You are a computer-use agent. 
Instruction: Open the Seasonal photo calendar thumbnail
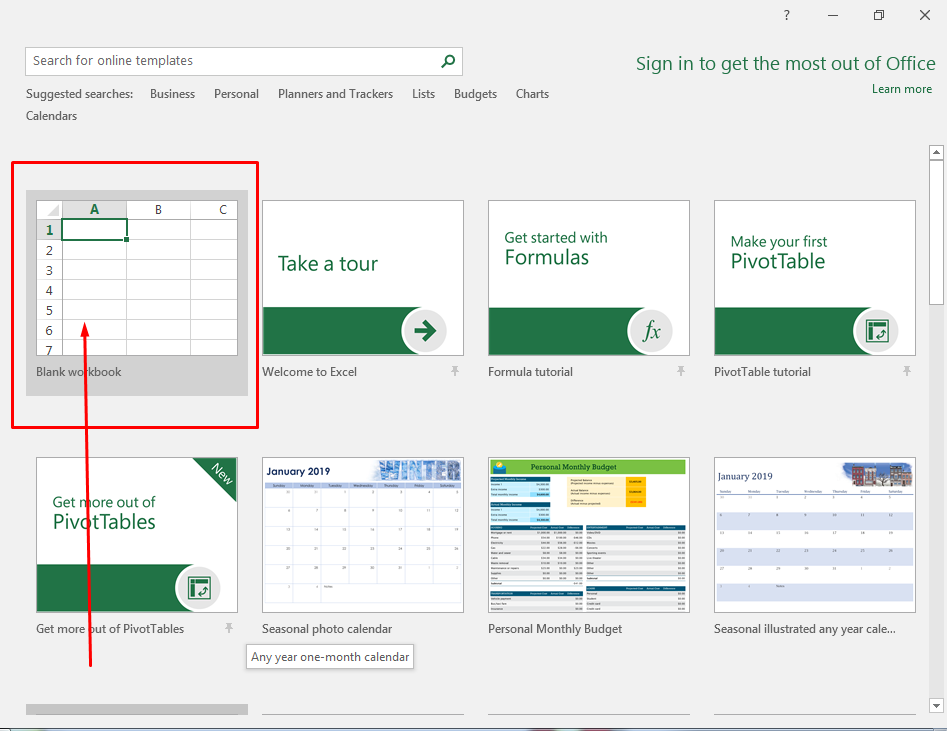tap(363, 535)
